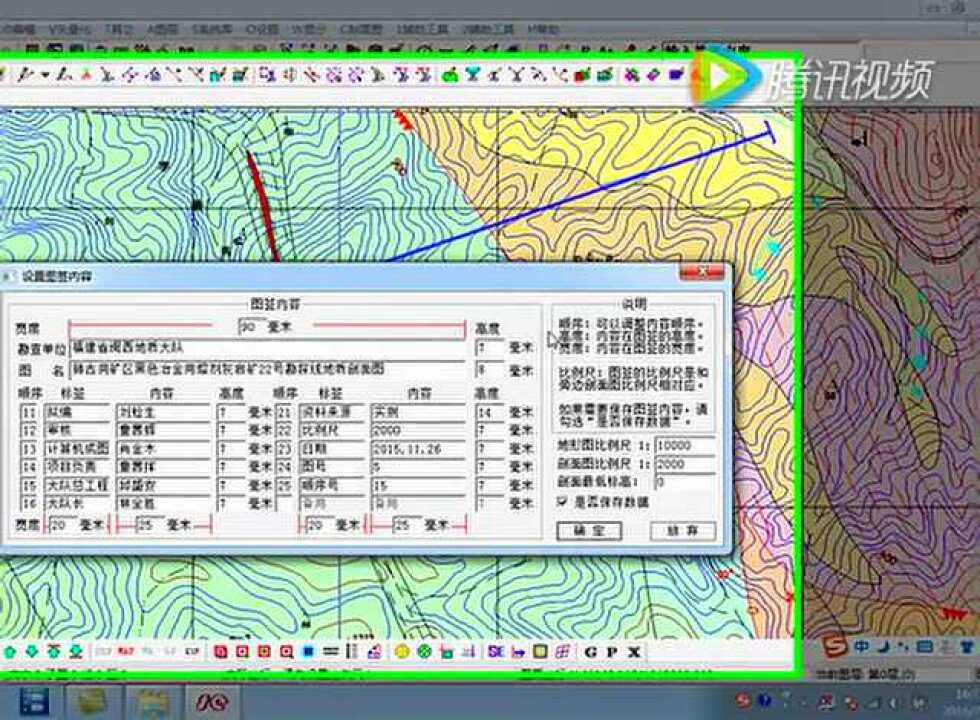Click the 勘查单位 text field
The width and height of the screenshot is (980, 720).
[x=268, y=349]
